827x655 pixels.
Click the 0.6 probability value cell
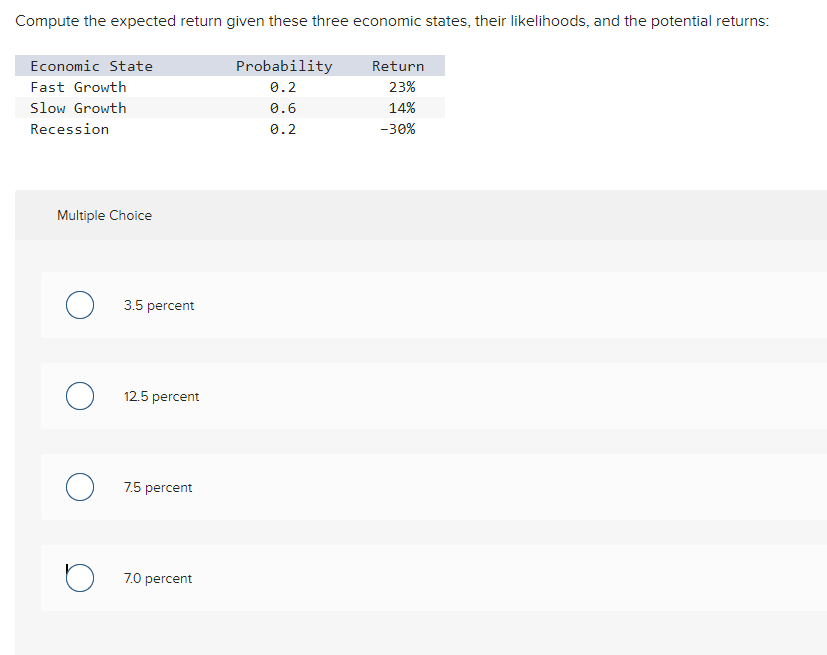coord(282,107)
